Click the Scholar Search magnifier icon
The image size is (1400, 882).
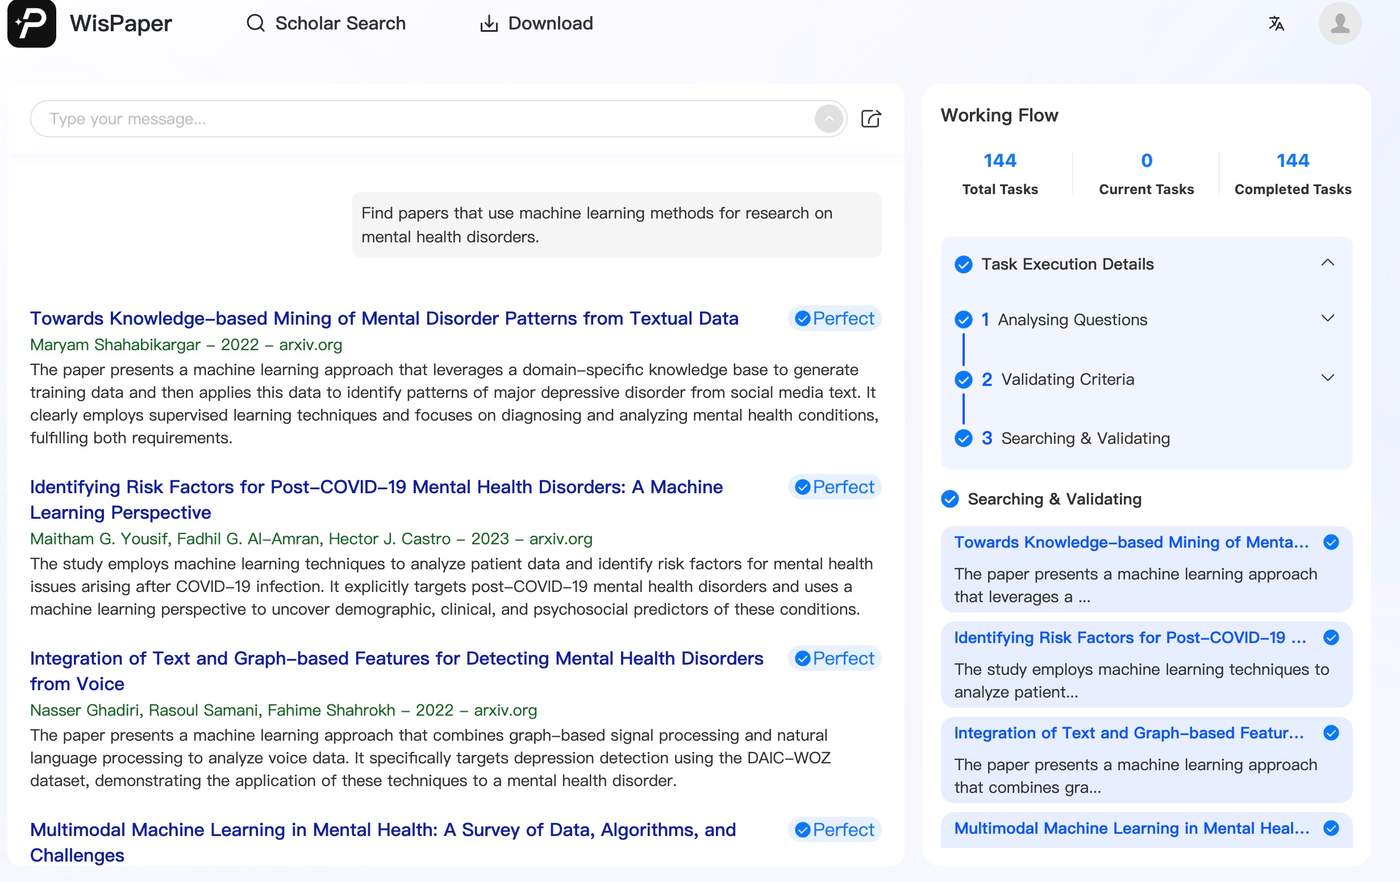tap(256, 23)
